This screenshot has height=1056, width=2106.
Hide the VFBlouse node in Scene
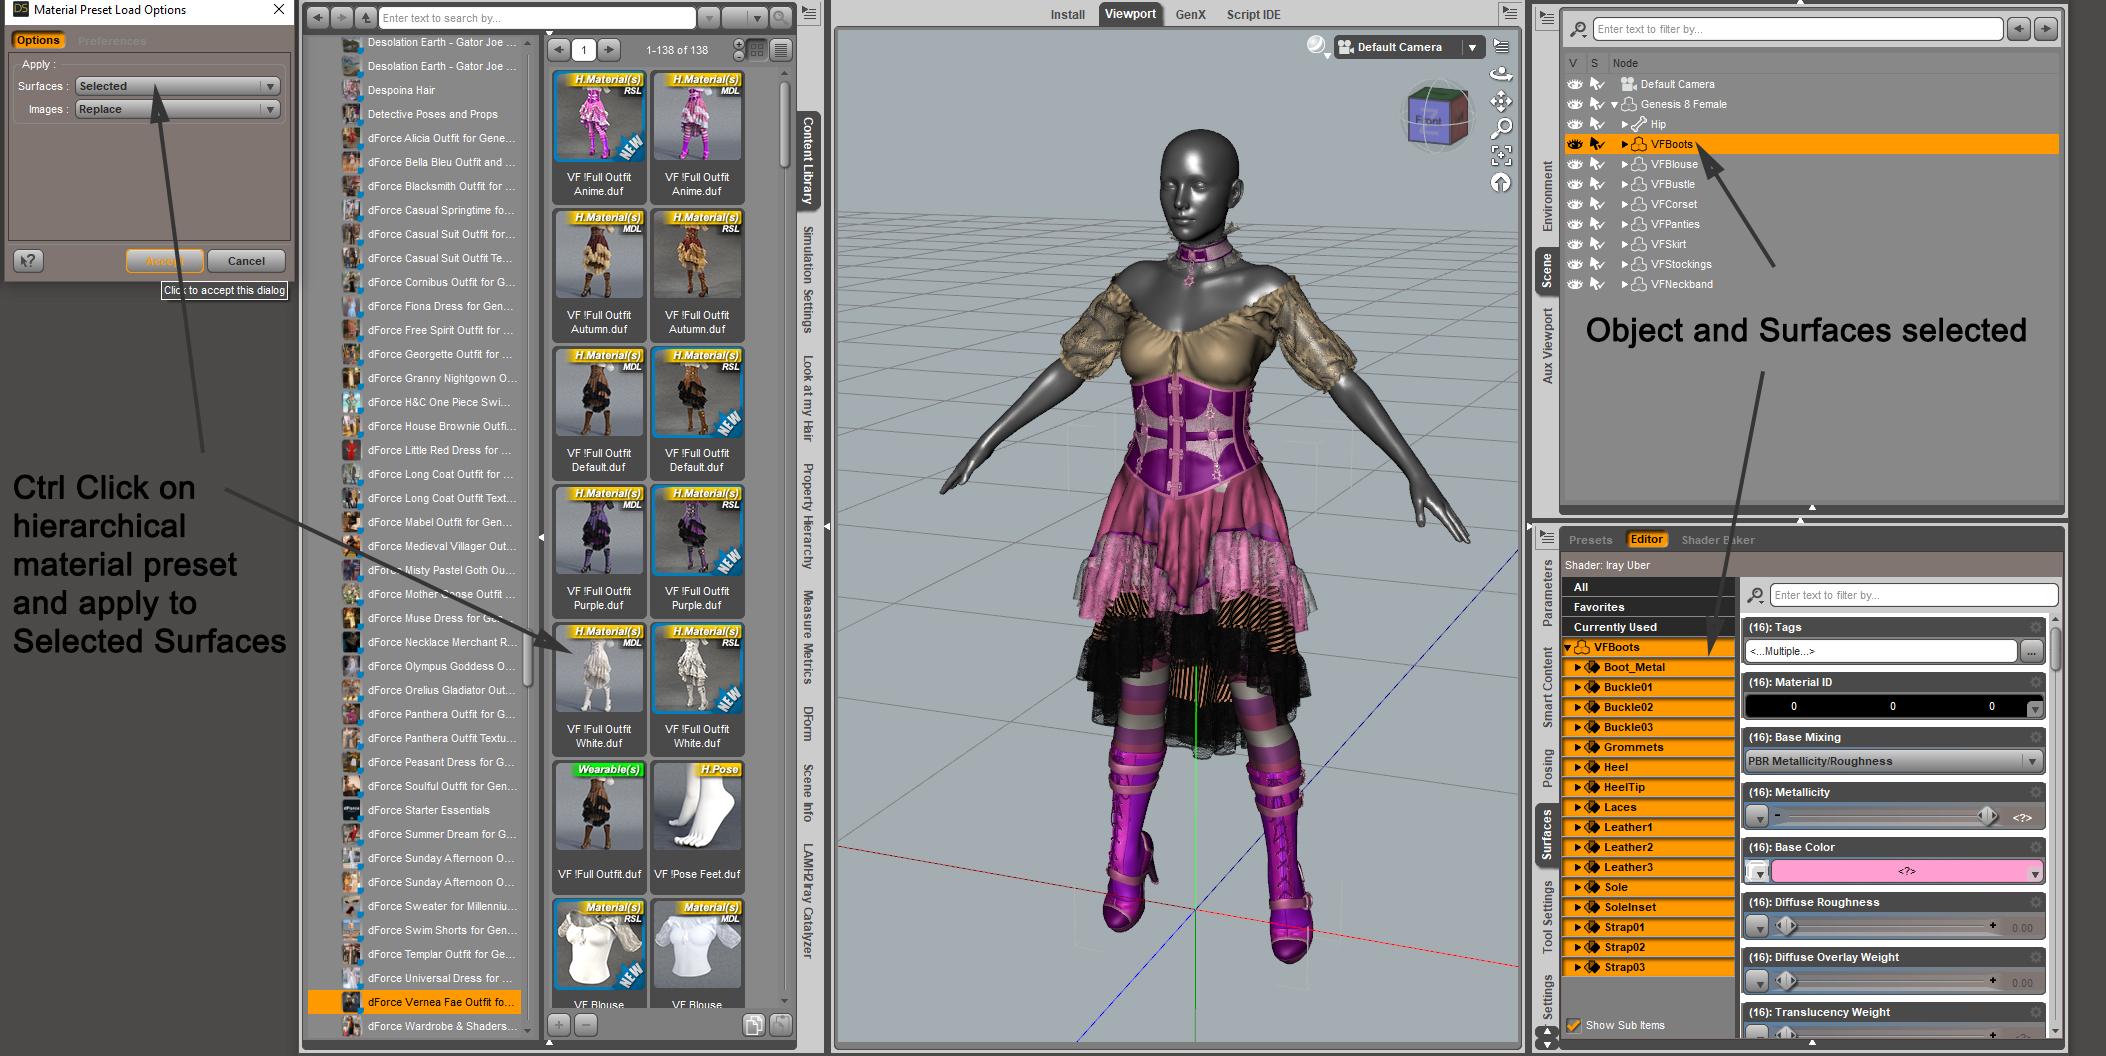pyautogui.click(x=1575, y=164)
